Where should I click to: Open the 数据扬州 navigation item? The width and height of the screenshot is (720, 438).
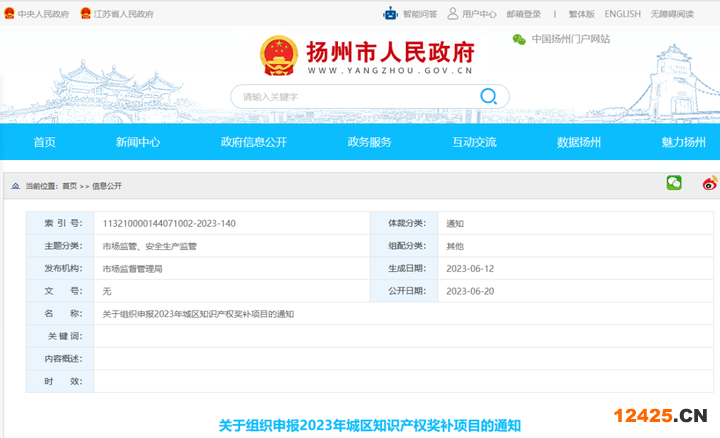[579, 142]
